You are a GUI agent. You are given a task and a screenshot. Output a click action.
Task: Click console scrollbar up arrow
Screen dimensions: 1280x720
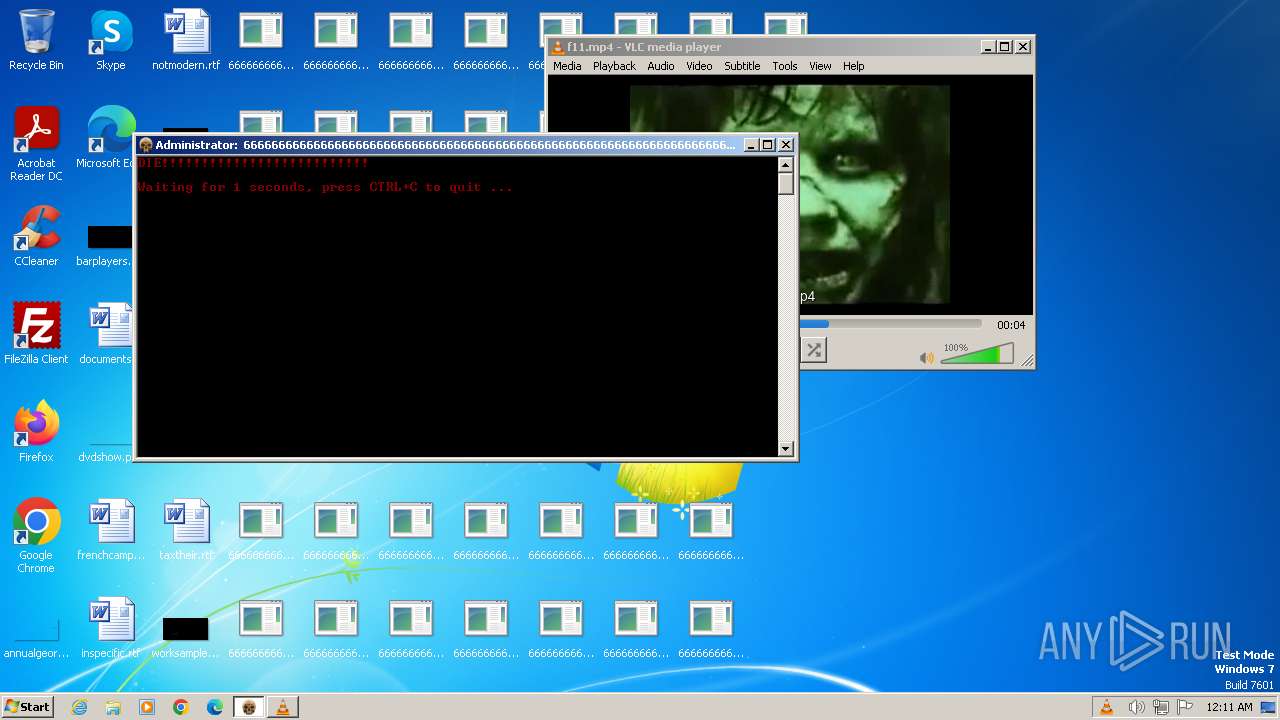786,165
